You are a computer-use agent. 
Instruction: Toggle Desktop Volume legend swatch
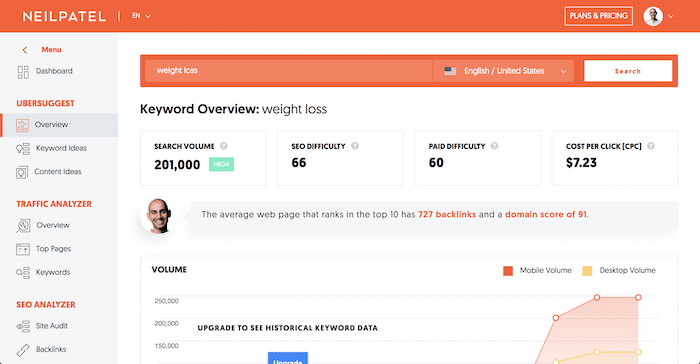pyautogui.click(x=587, y=271)
